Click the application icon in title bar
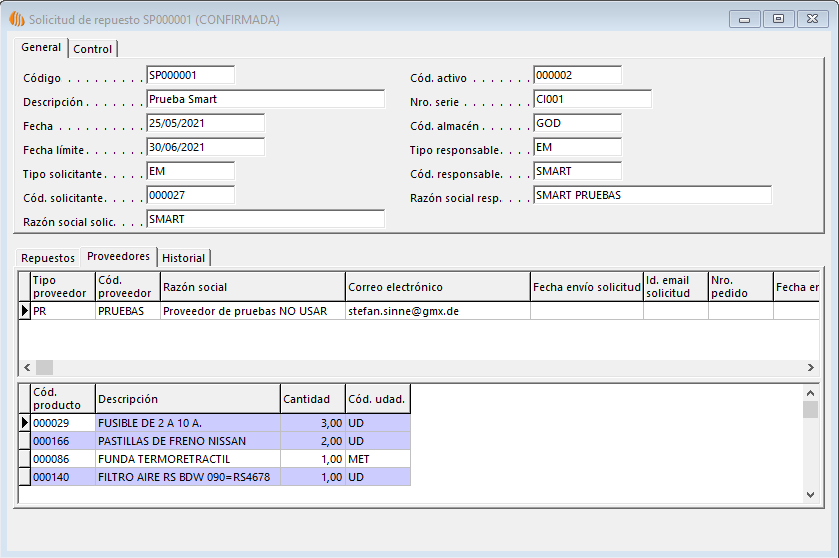This screenshot has width=839, height=558. click(x=16, y=19)
